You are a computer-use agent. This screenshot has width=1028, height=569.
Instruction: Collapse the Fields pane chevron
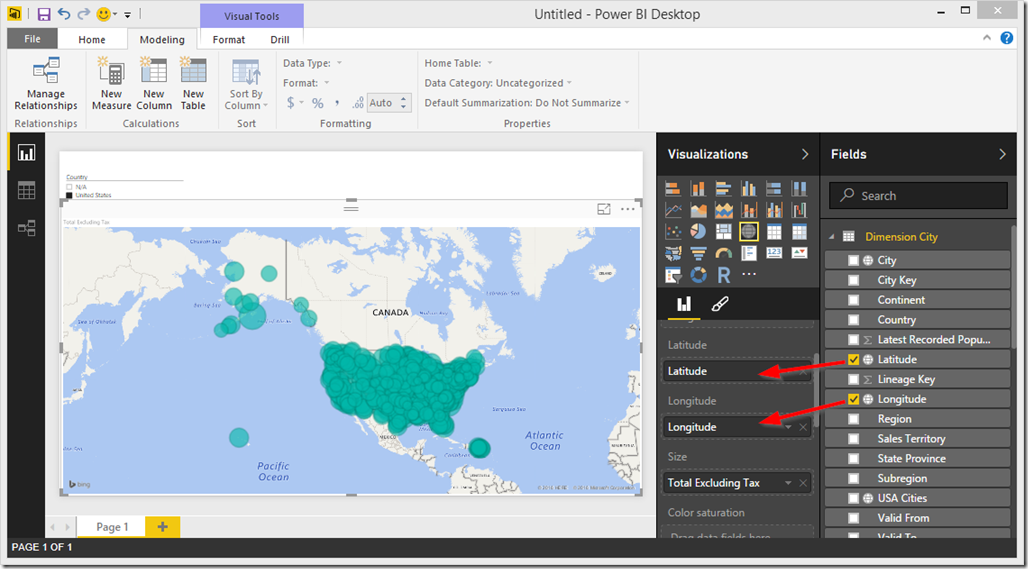tap(1002, 154)
